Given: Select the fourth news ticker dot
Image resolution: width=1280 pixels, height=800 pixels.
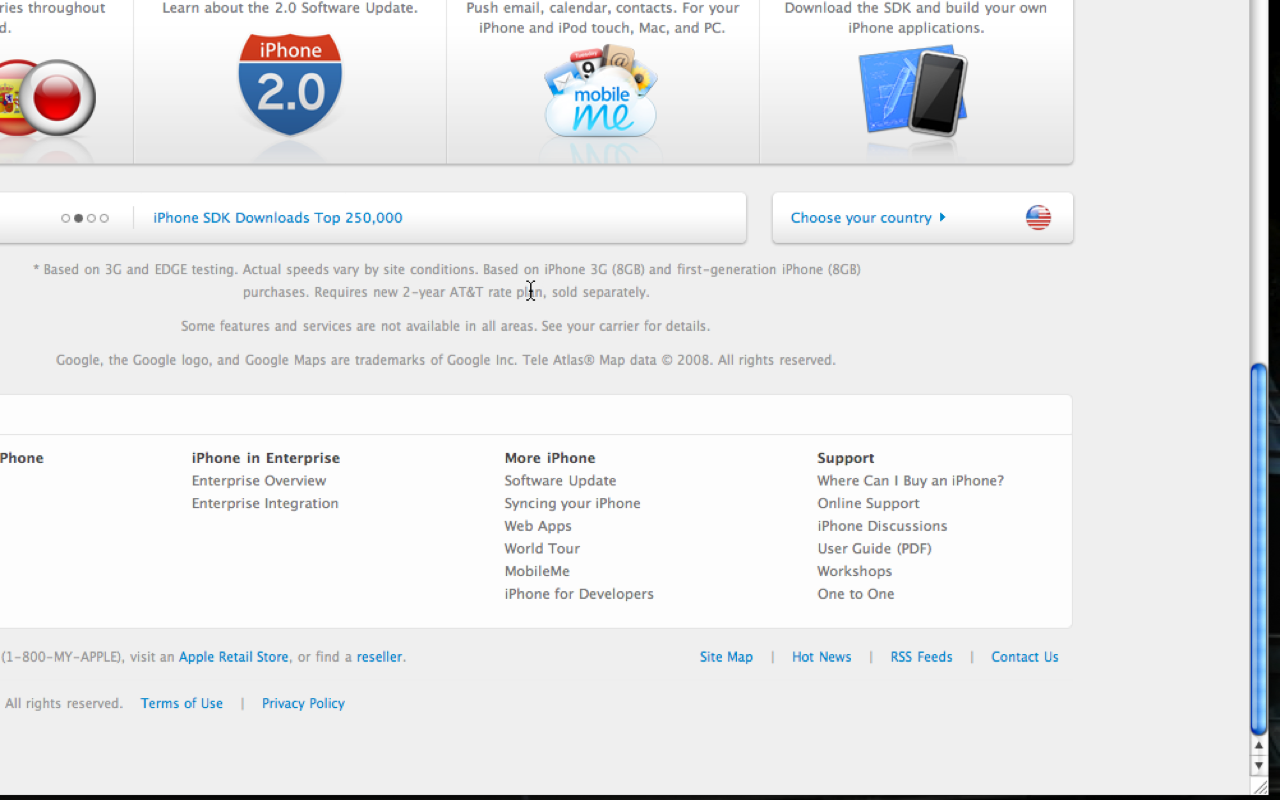Looking at the screenshot, I should pyautogui.click(x=104, y=218).
